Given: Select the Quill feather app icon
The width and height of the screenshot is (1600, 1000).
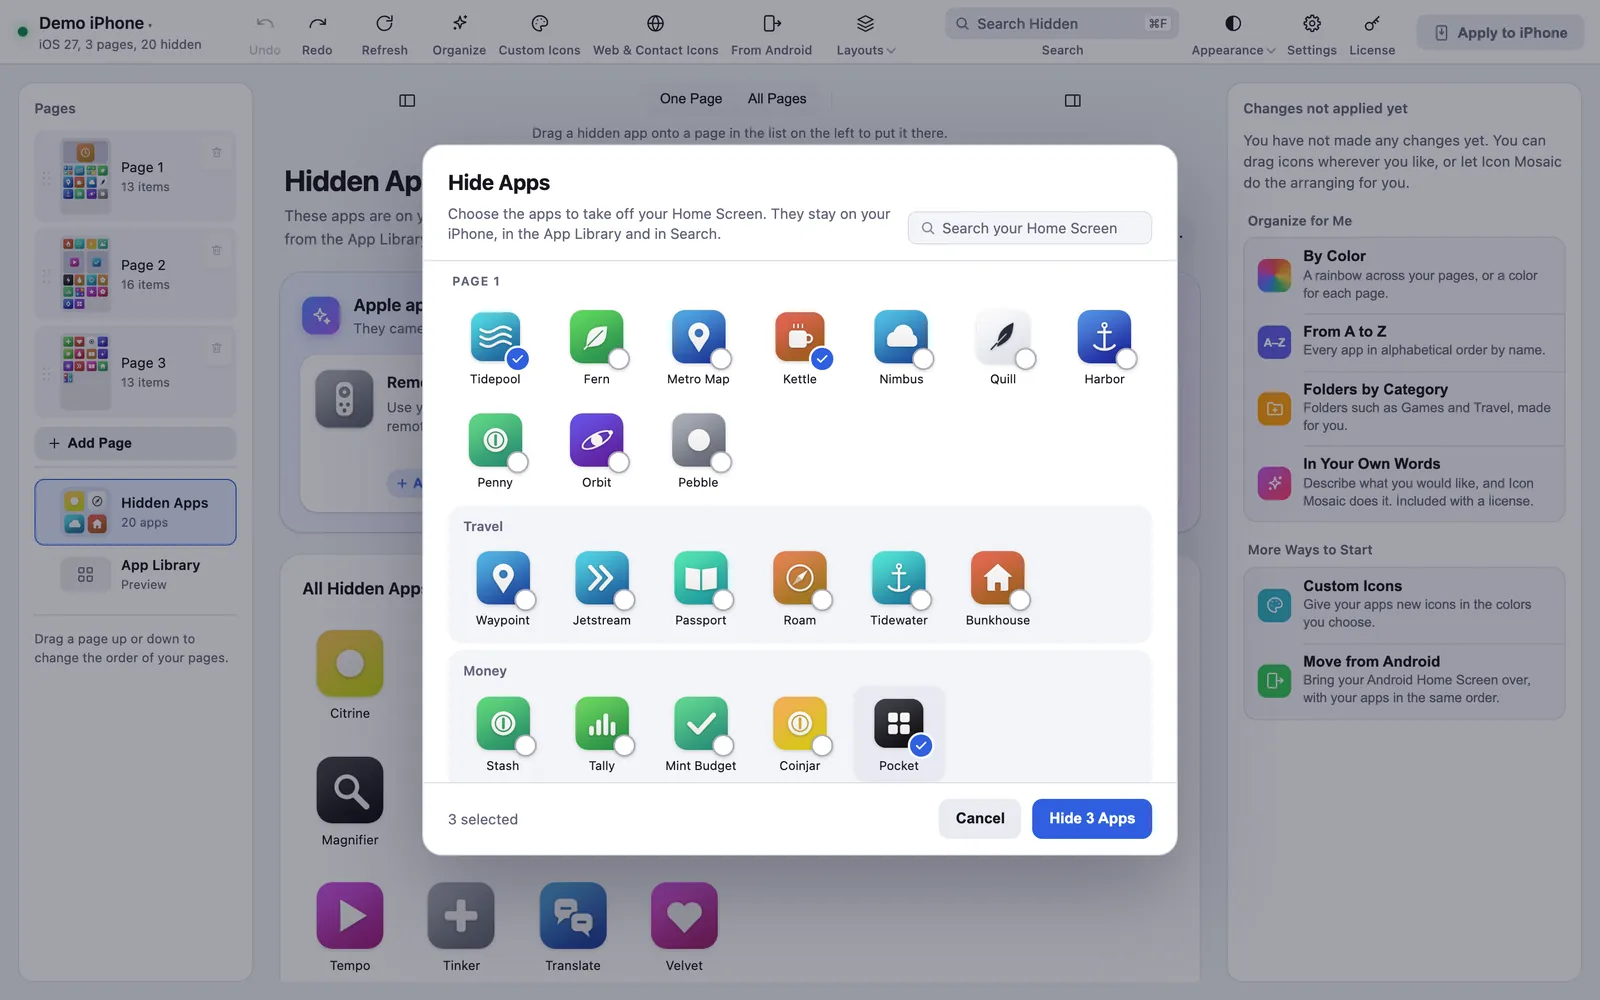Looking at the screenshot, I should tap(1003, 337).
